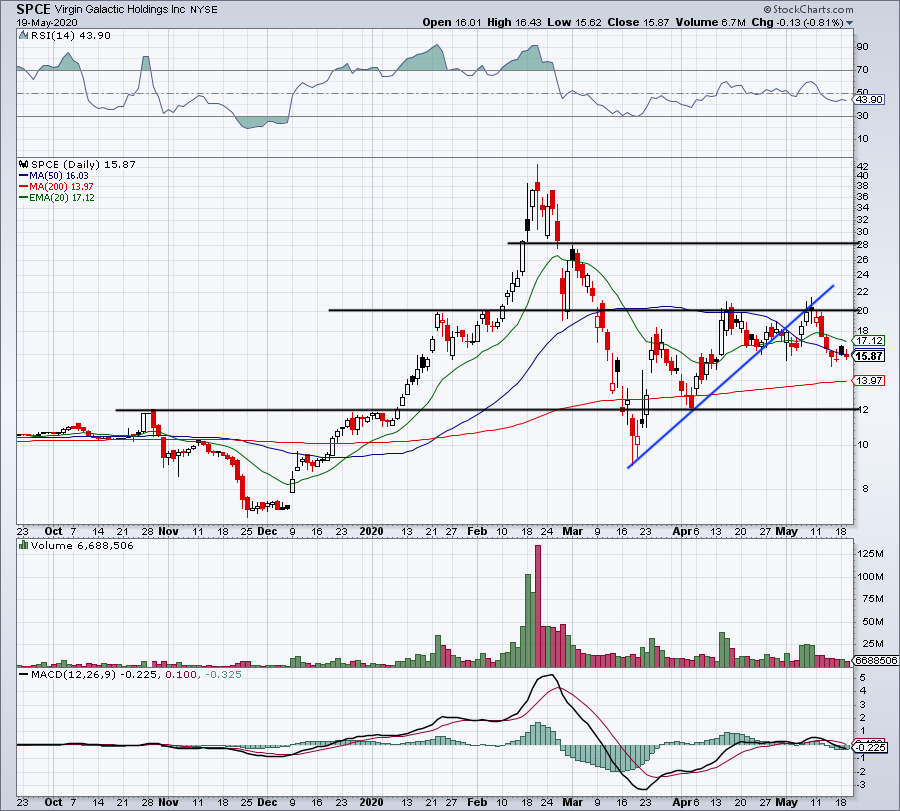Image resolution: width=900 pixels, height=811 pixels.
Task: Click the Chg -0.13 (-0.81%) value
Action: [x=797, y=22]
